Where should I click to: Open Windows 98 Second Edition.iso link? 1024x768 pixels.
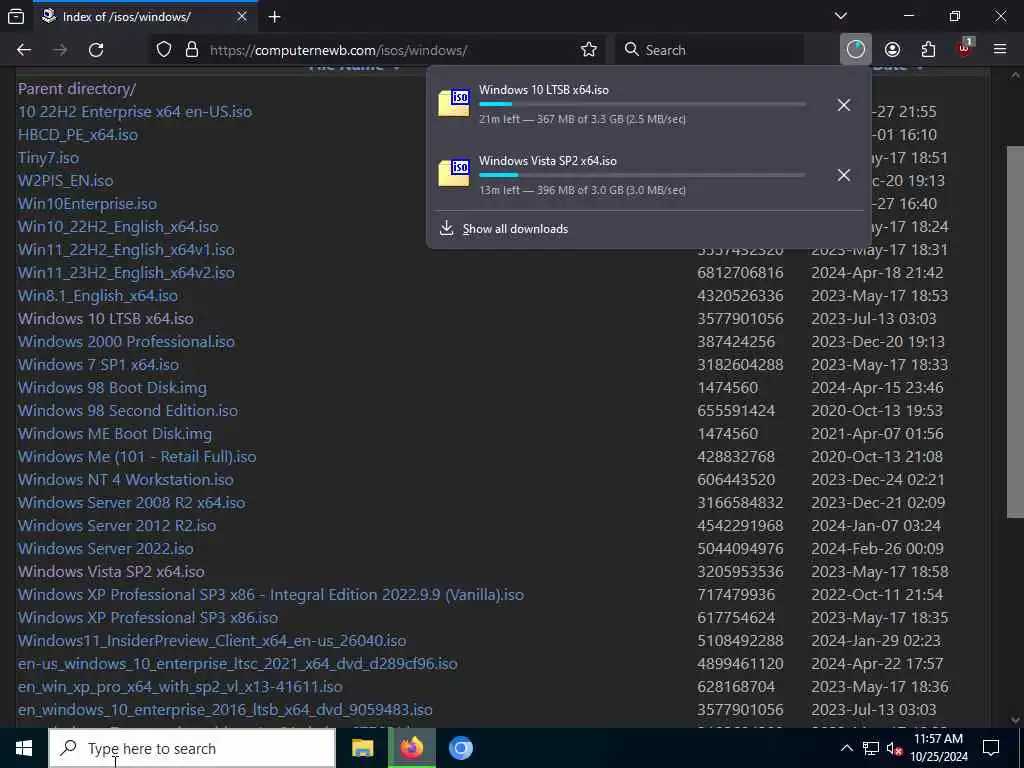tap(128, 410)
